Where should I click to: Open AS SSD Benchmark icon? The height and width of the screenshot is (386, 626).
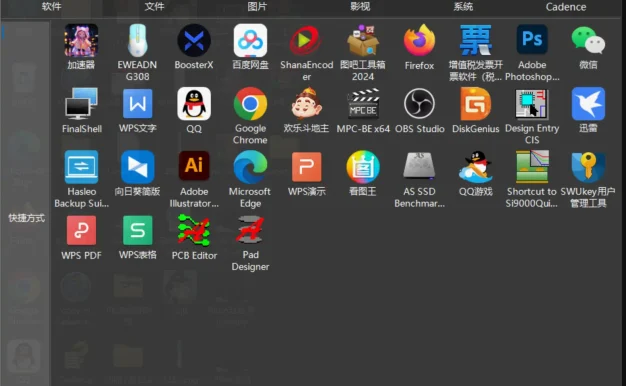tap(419, 166)
